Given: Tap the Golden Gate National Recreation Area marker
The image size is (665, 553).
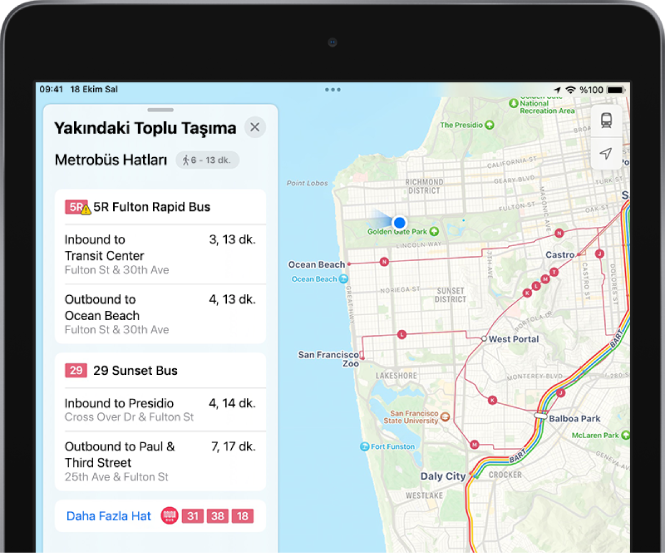Looking at the screenshot, I should click(x=514, y=103).
